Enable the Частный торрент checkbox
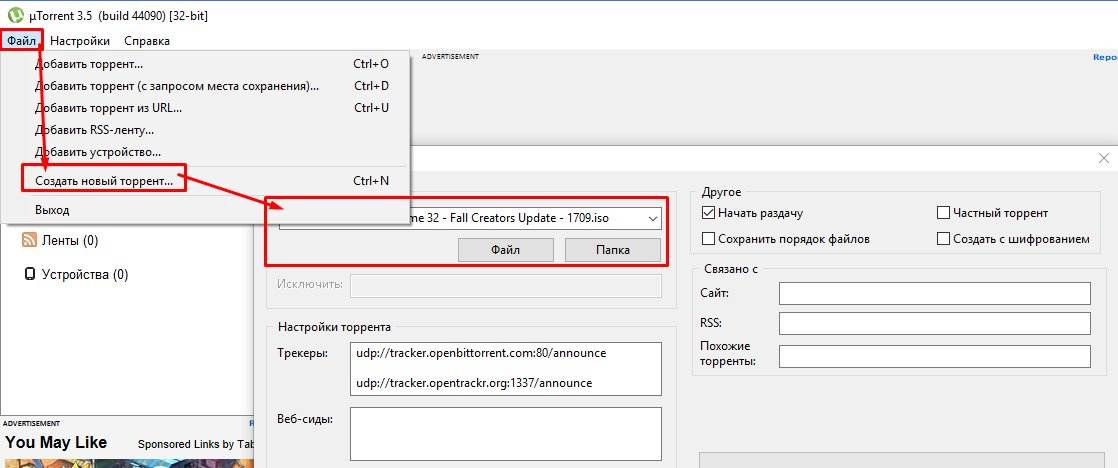Screen dimensions: 1118x468 click(943, 213)
